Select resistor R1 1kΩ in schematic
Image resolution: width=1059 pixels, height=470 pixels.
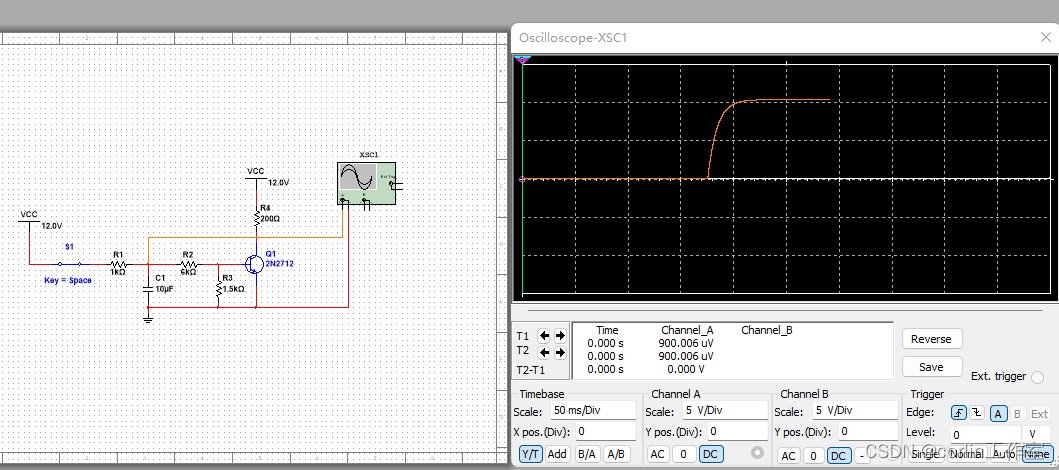(x=118, y=264)
